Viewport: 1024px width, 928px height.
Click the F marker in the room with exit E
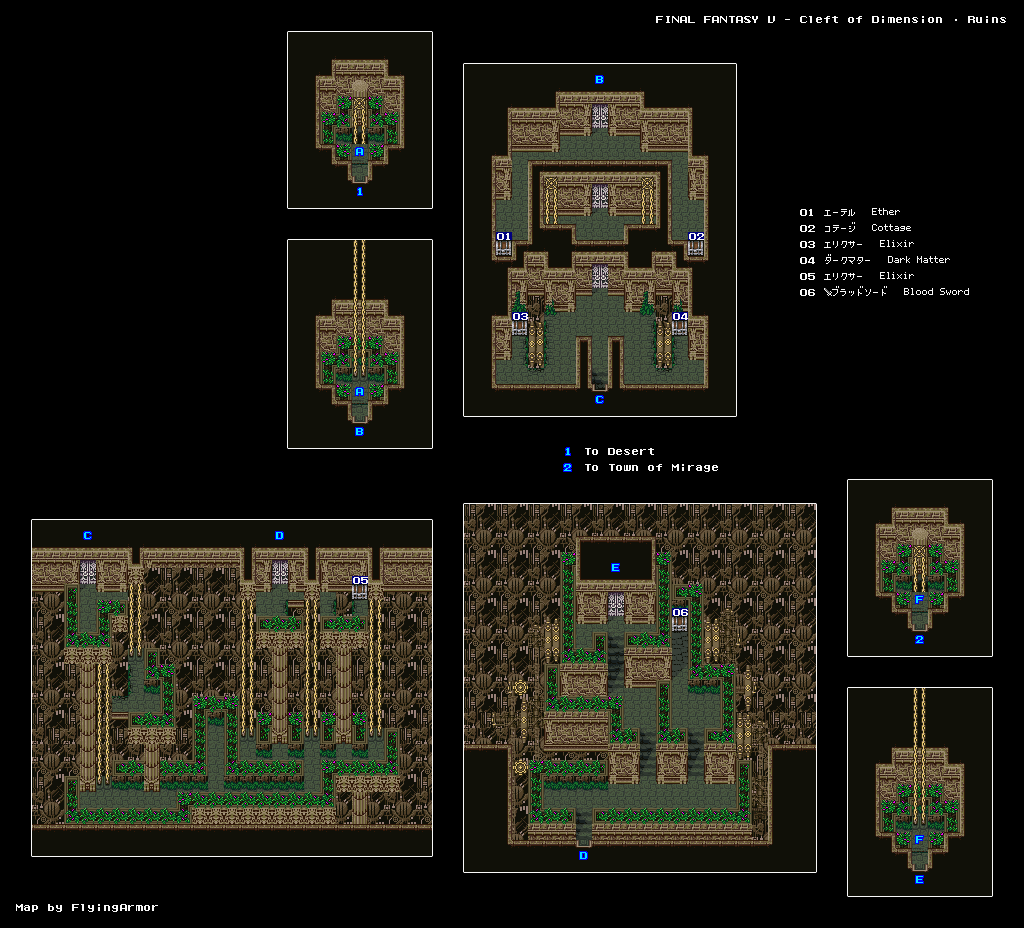(920, 840)
